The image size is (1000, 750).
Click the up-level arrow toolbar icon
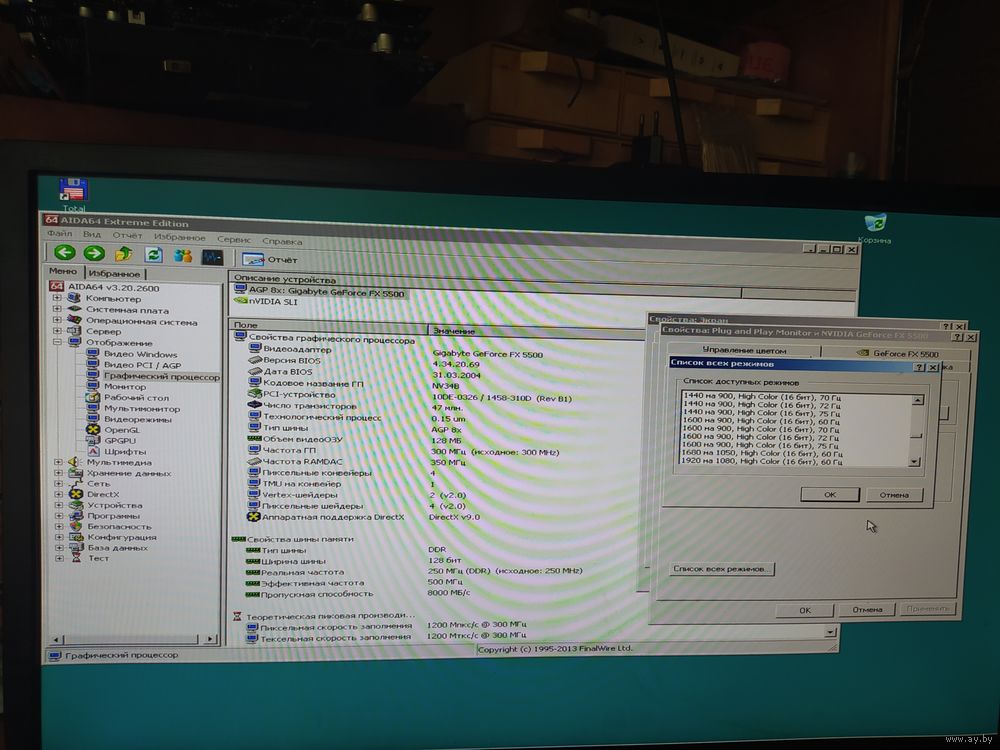(x=124, y=254)
